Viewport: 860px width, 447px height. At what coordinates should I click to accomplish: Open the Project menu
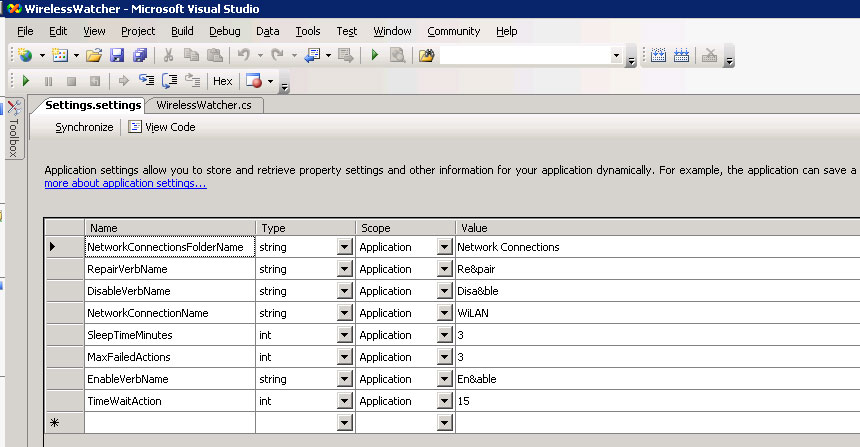click(138, 31)
